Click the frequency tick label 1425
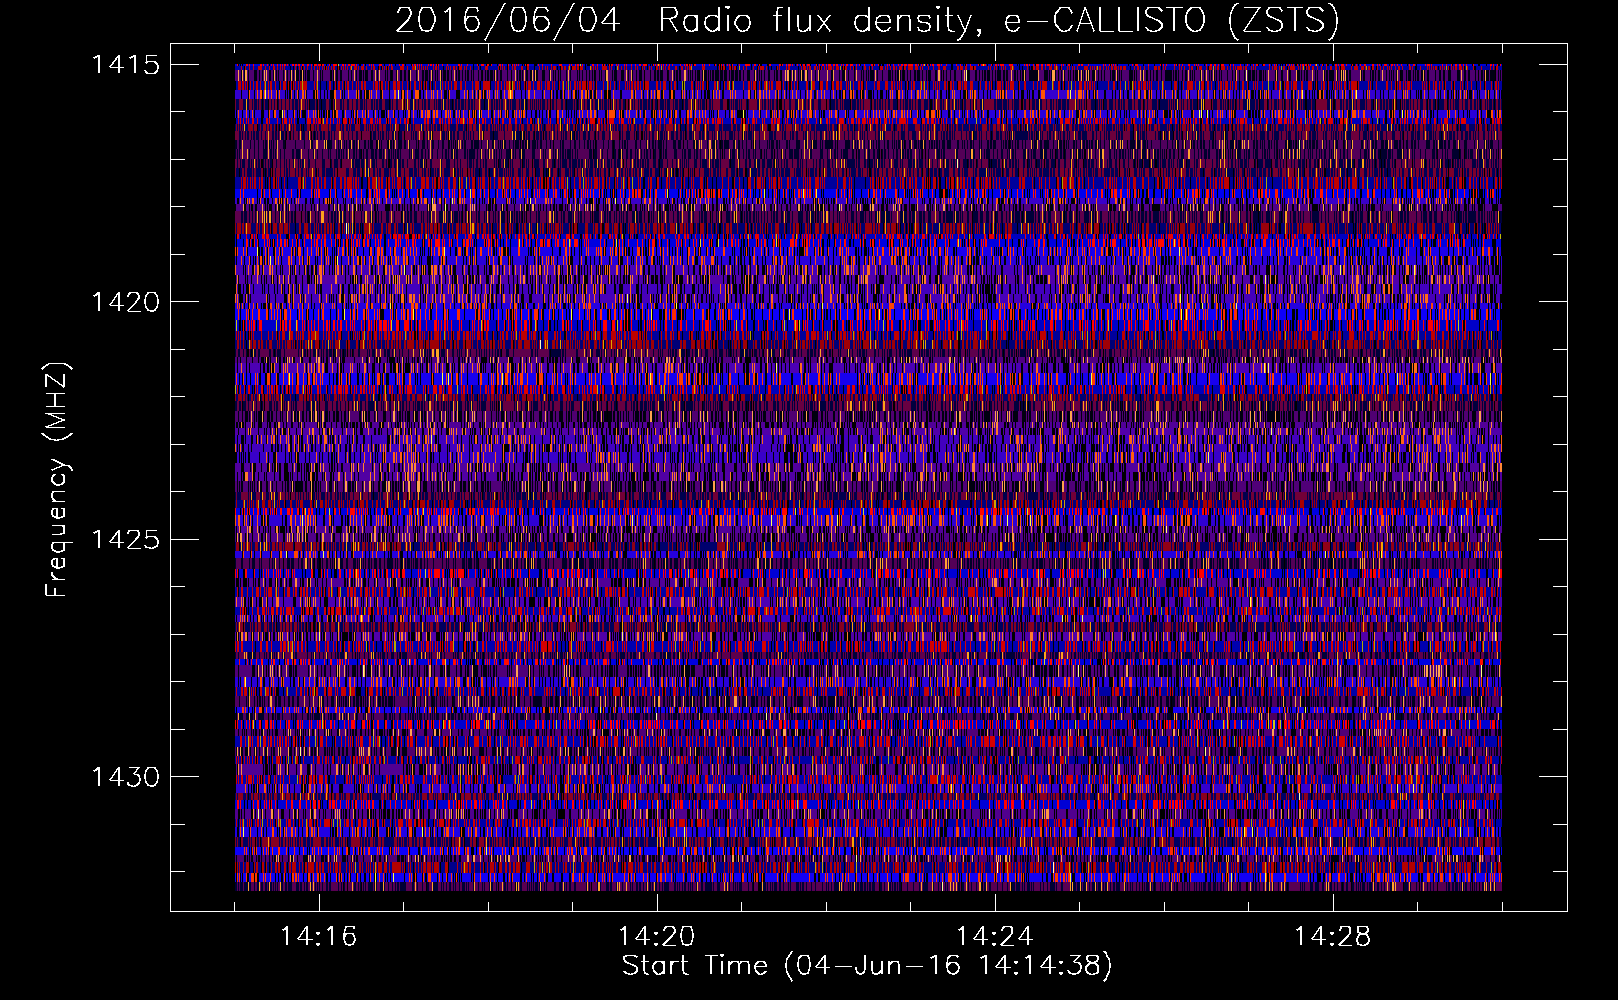Viewport: 1618px width, 1000px height. click(125, 540)
